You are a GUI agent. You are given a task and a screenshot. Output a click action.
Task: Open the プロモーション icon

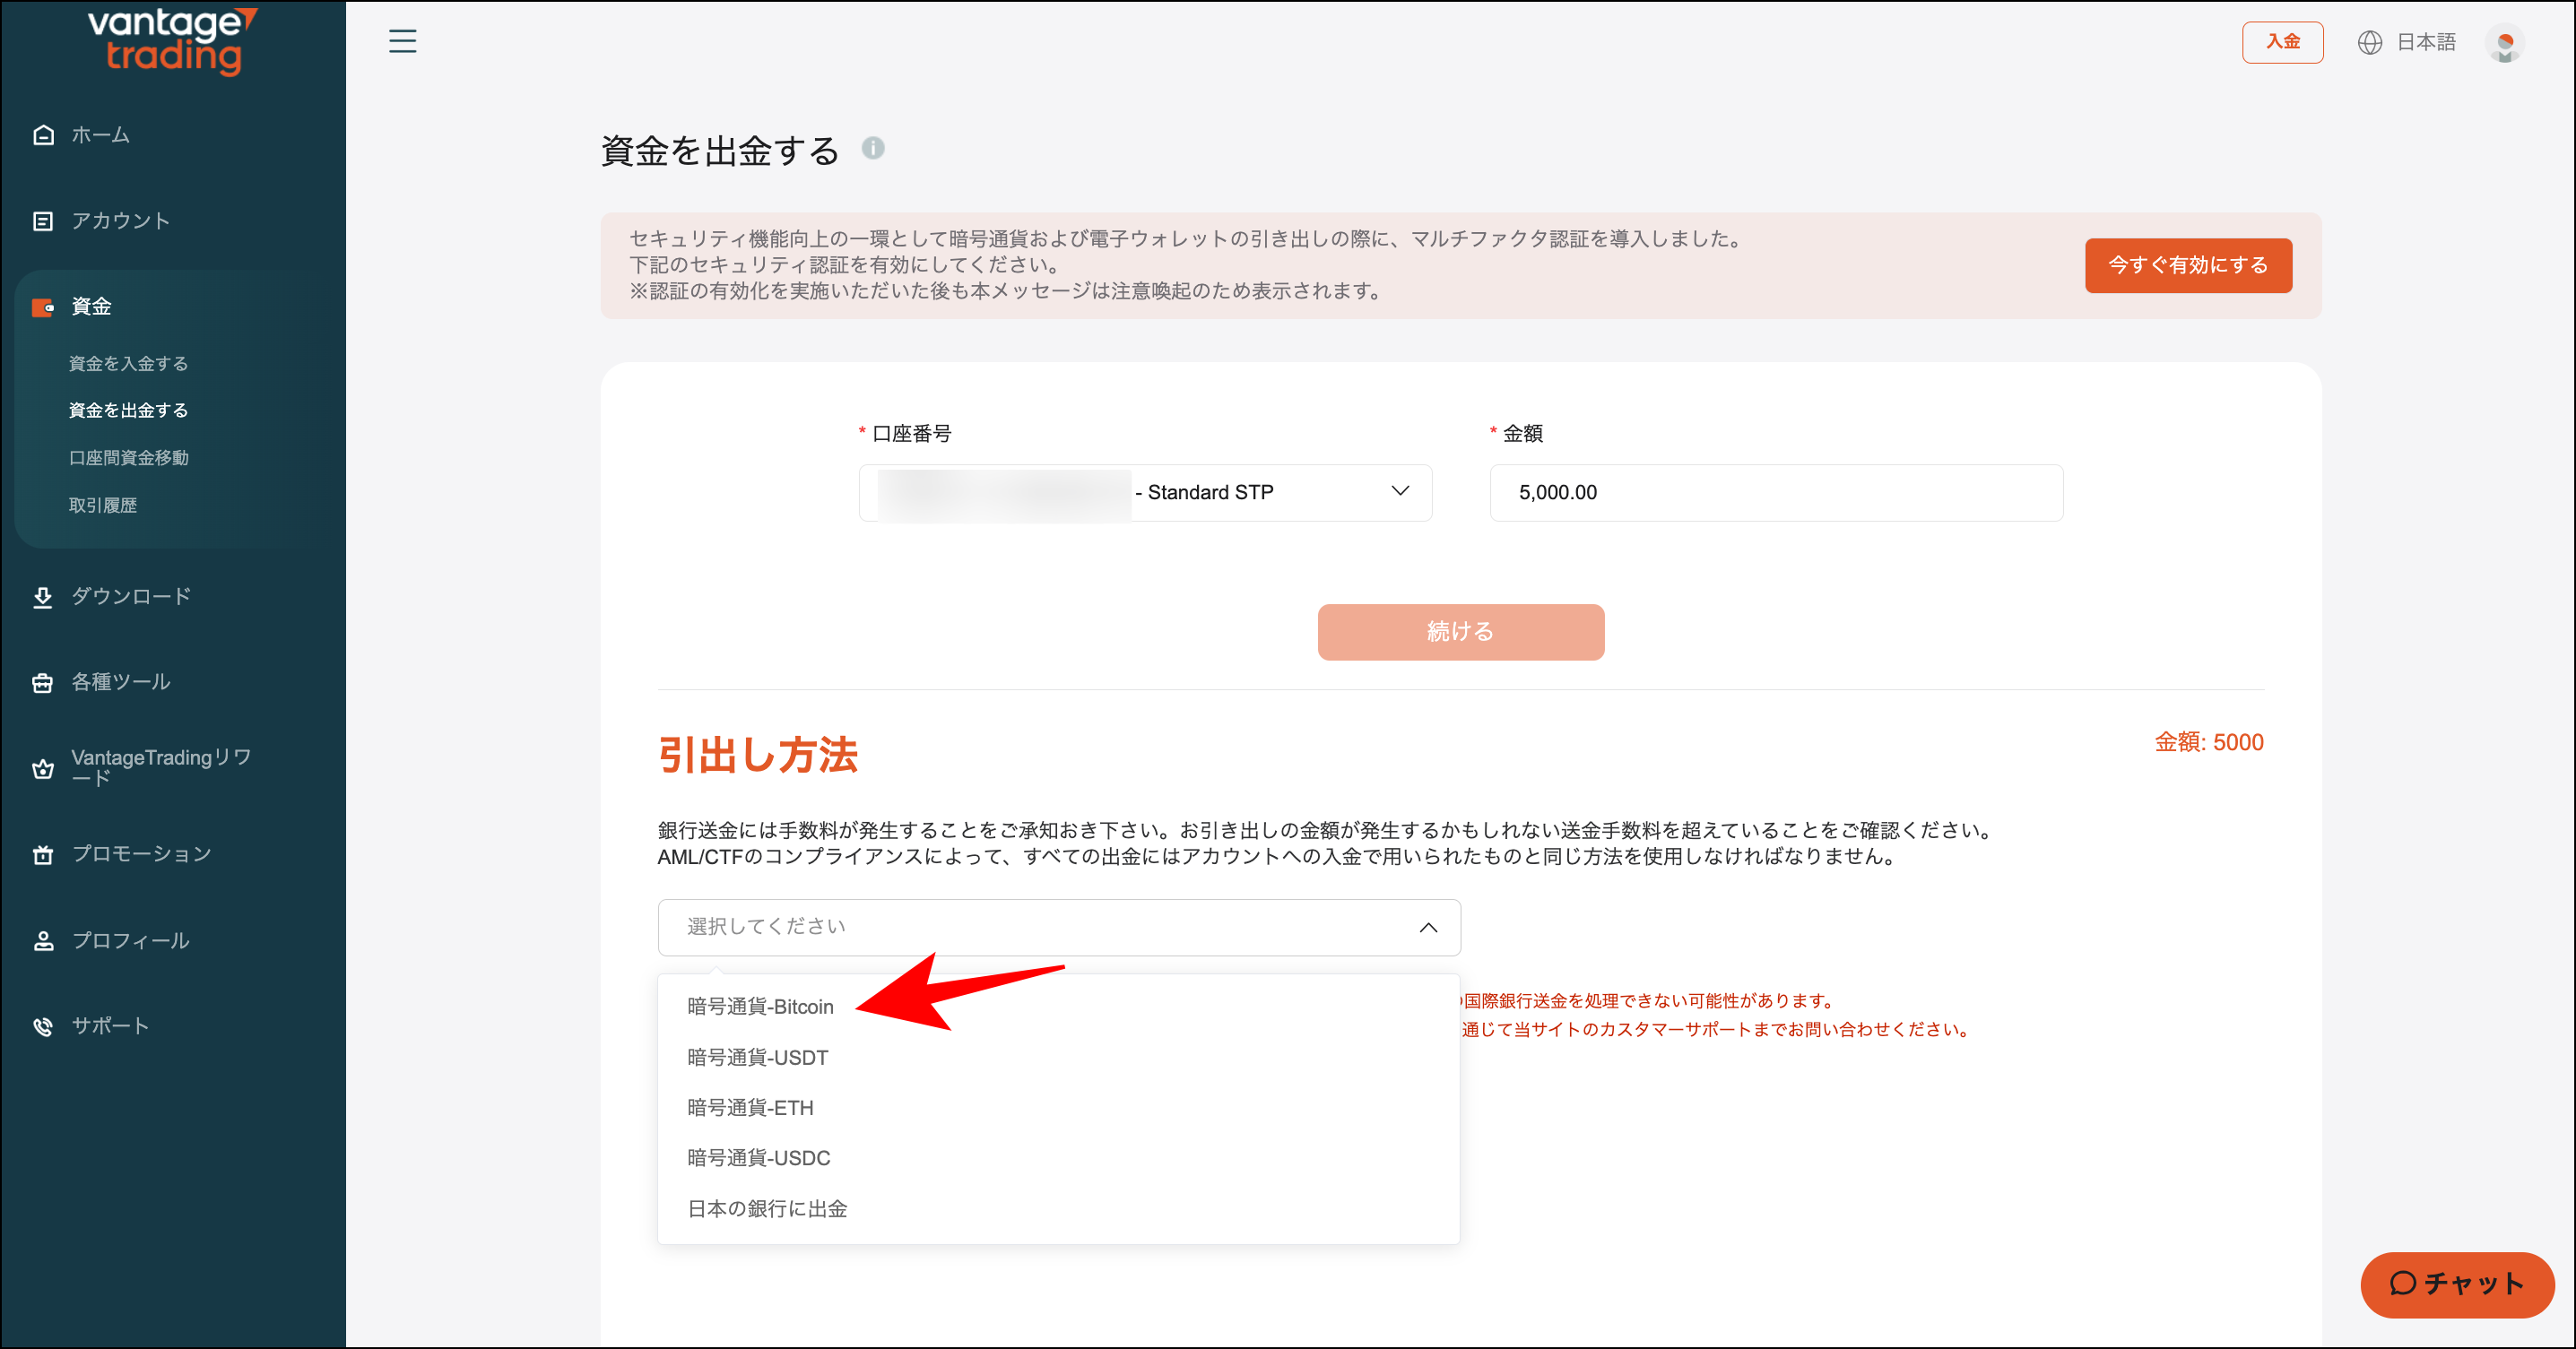(43, 854)
